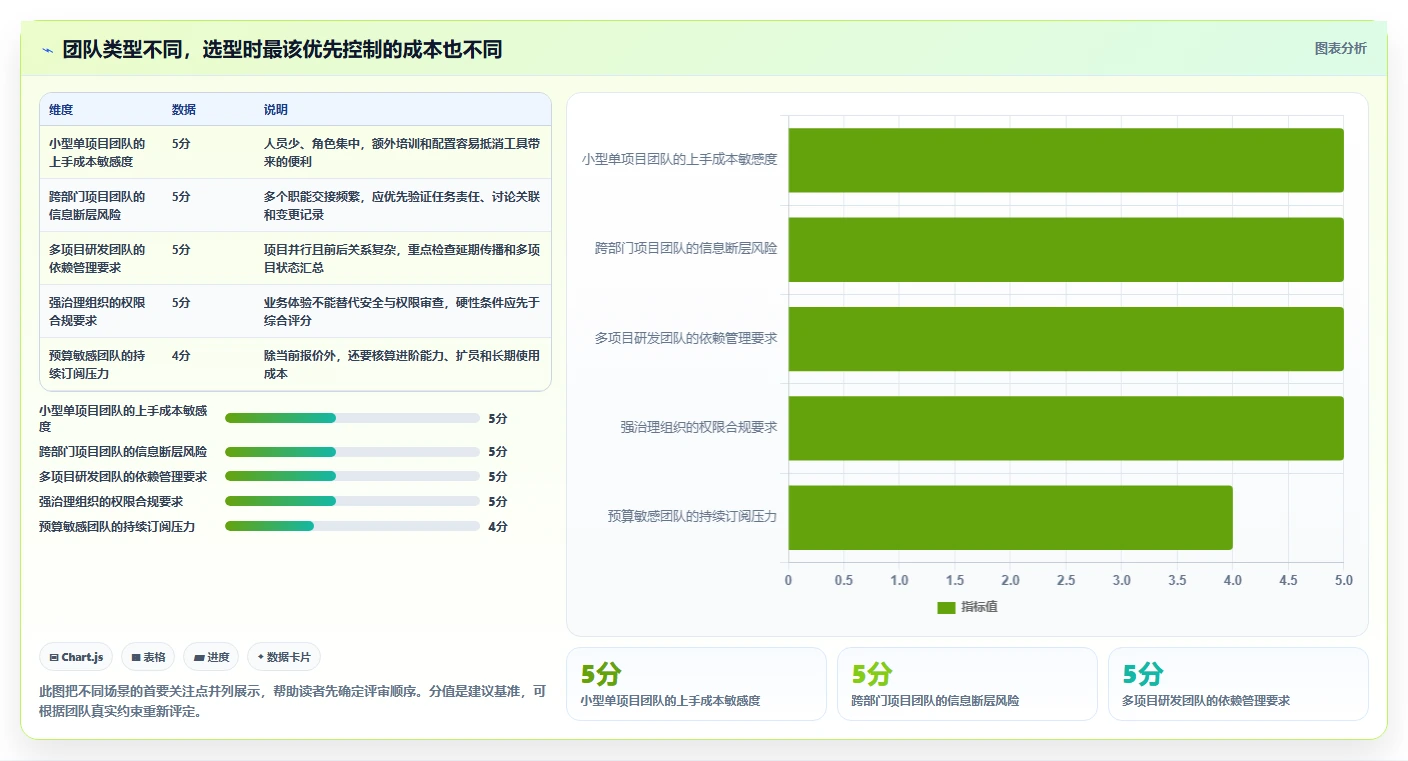Click the 2.5 tick on the x-axis
The width and height of the screenshot is (1408, 761).
tap(1066, 581)
